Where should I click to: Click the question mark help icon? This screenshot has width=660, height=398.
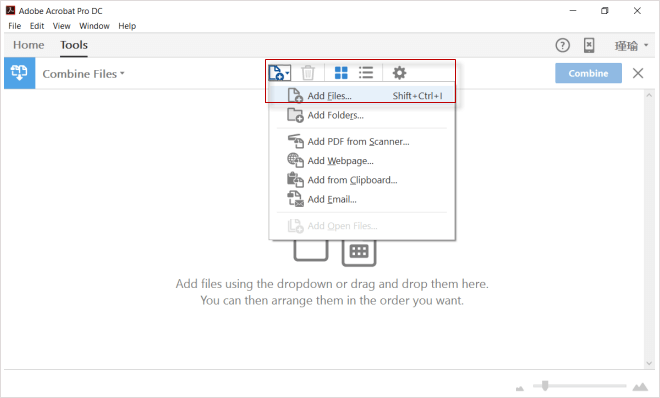(x=562, y=45)
